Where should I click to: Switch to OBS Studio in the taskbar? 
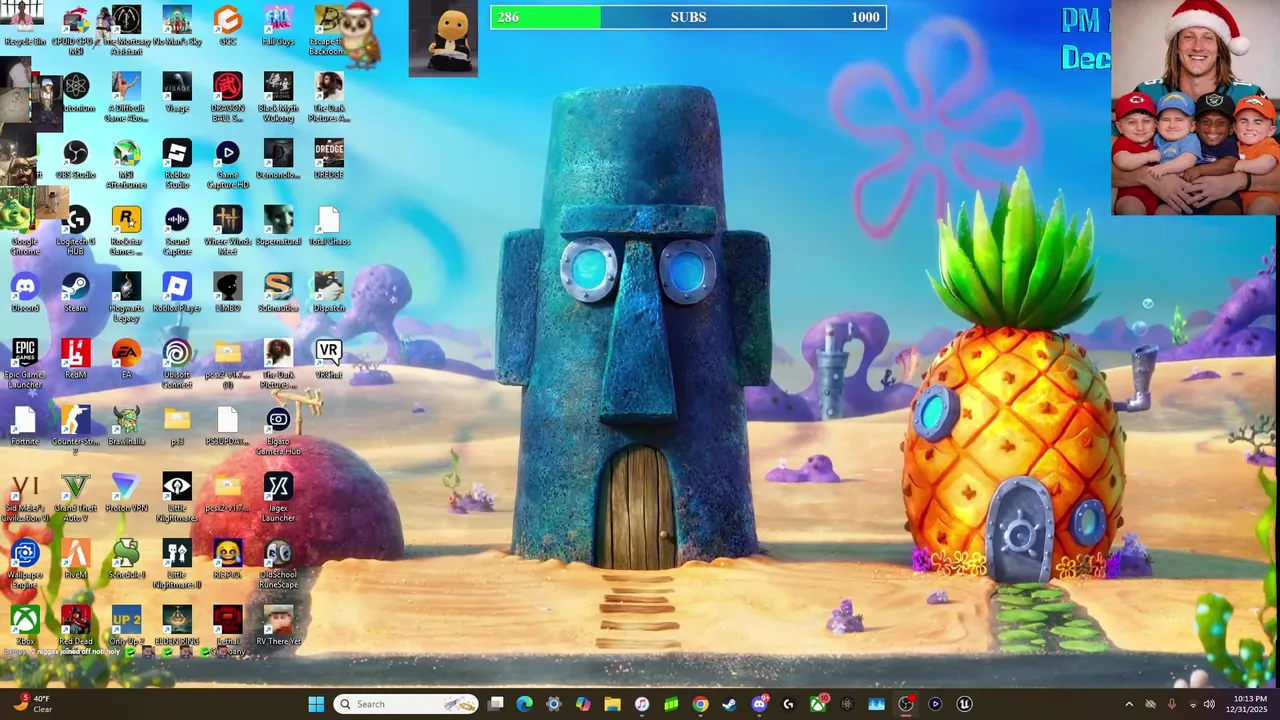click(906, 704)
